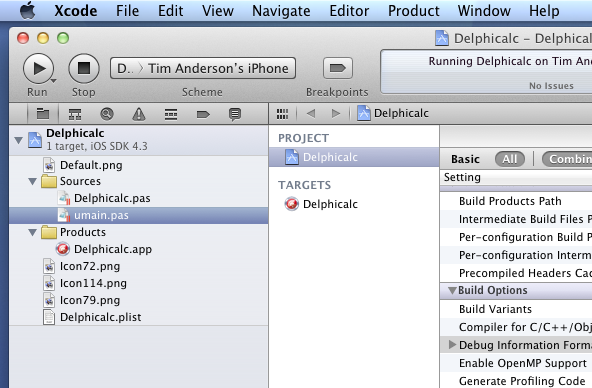Image resolution: width=592 pixels, height=388 pixels.
Task: Stop the running app with Stop button
Action: point(84,69)
